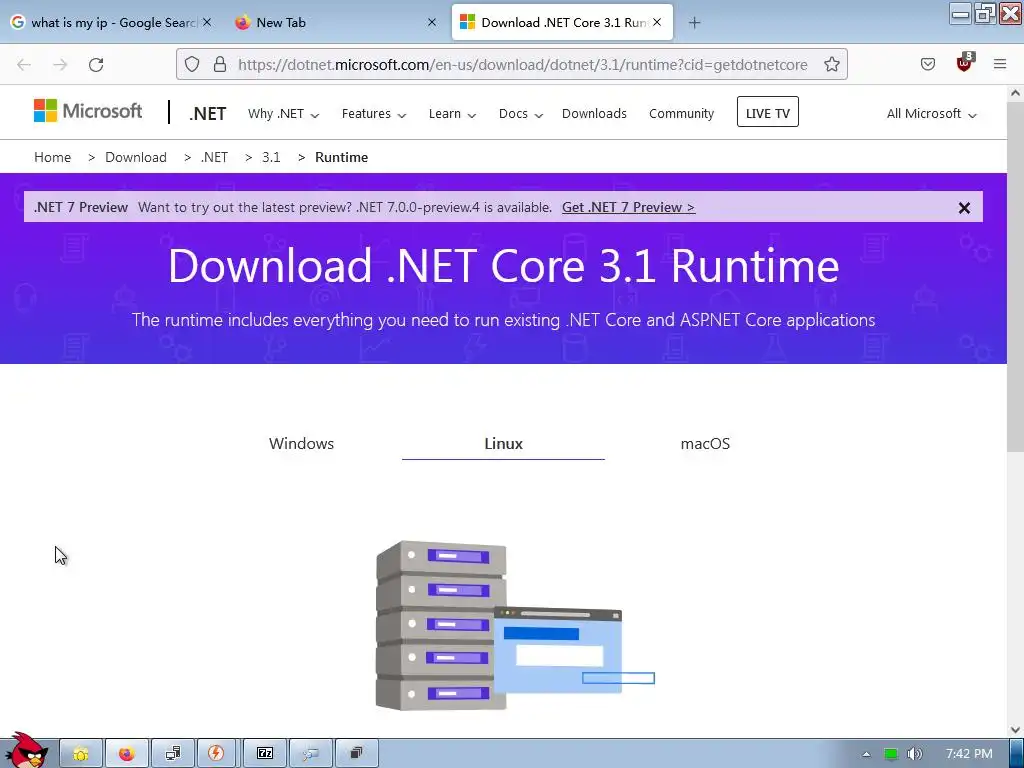Click the back navigation arrow

pyautogui.click(x=24, y=65)
